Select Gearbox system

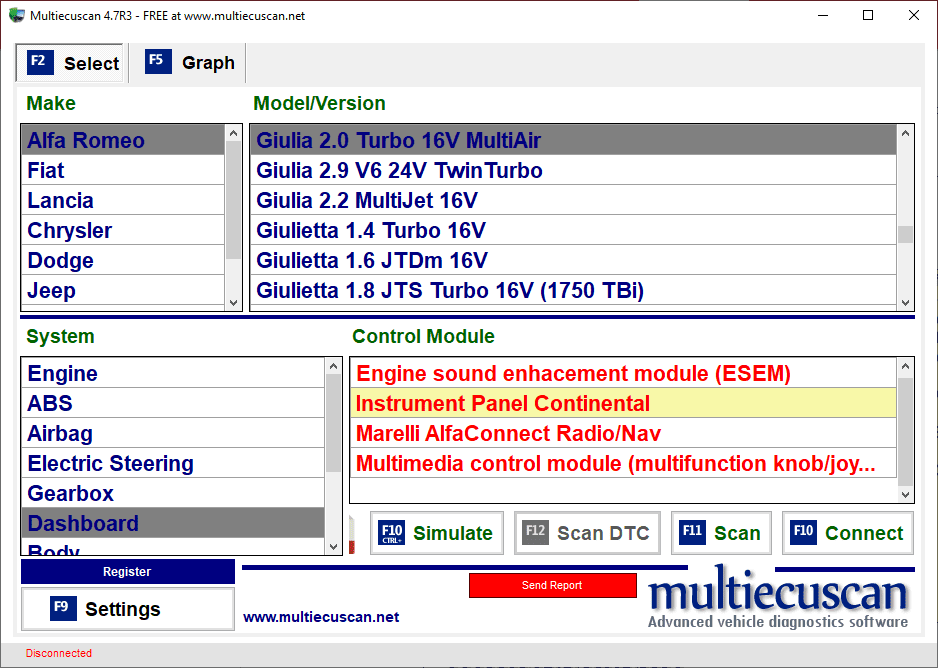click(x=173, y=492)
